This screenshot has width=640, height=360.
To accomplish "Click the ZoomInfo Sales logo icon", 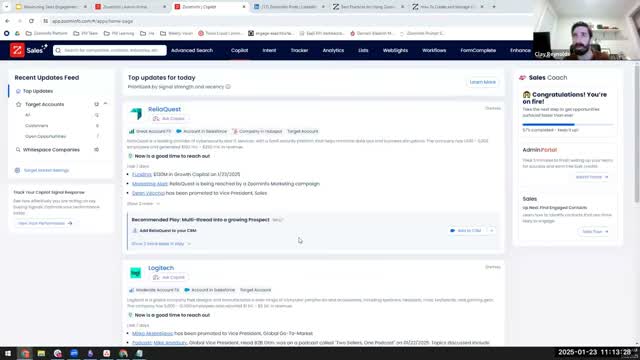I will 17,50.
